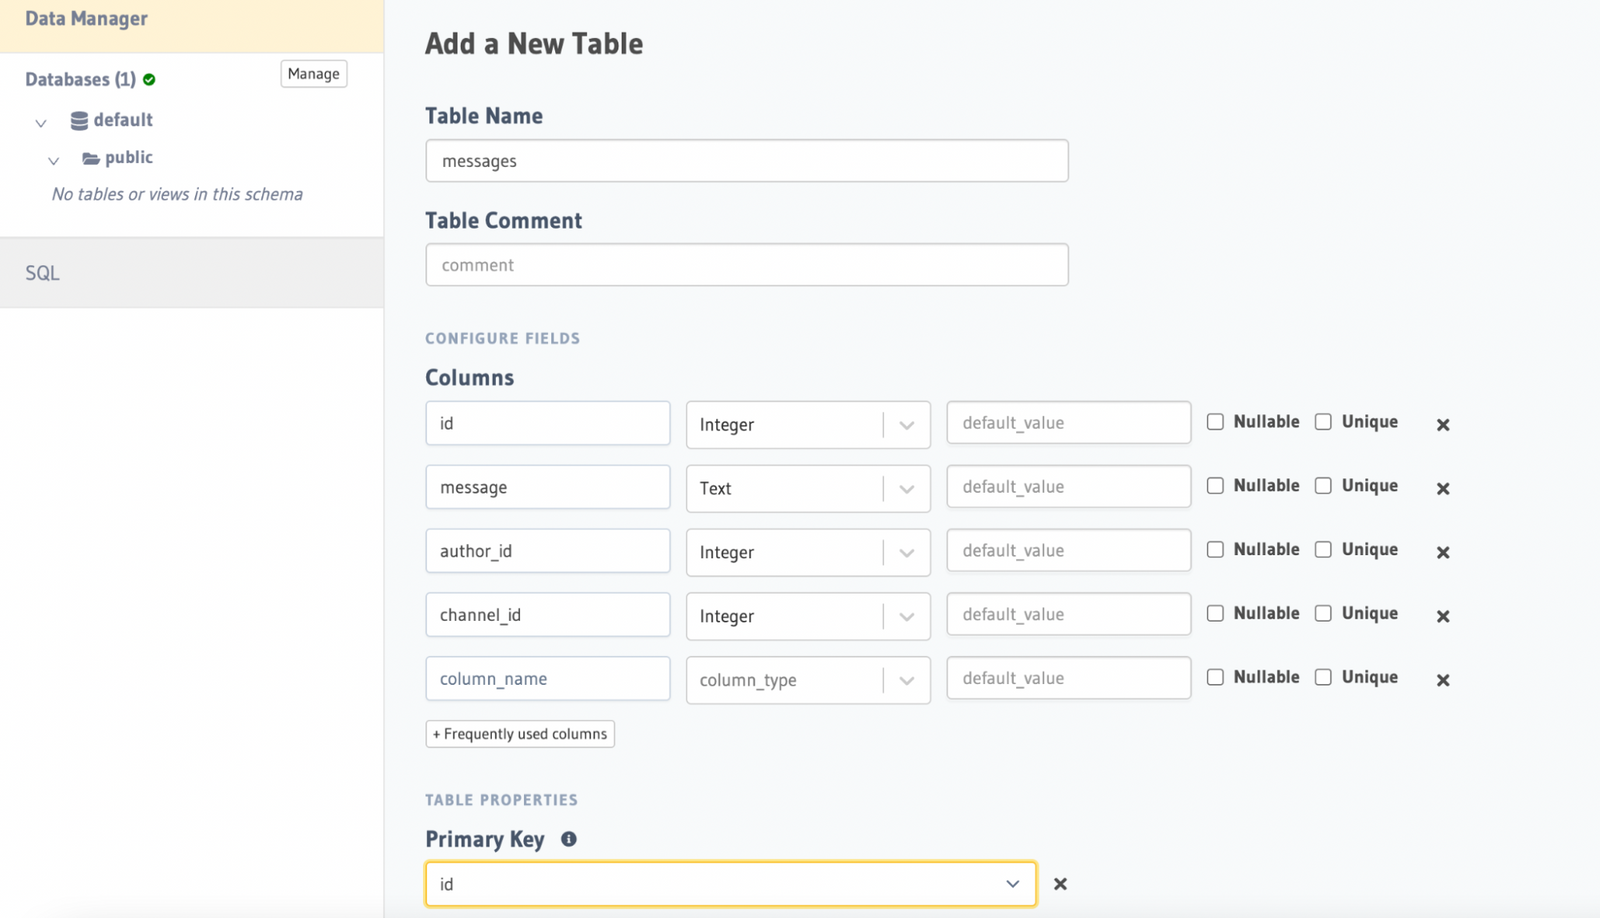The image size is (1600, 918).
Task: Delete the empty "column_name" row
Action: pyautogui.click(x=1443, y=680)
